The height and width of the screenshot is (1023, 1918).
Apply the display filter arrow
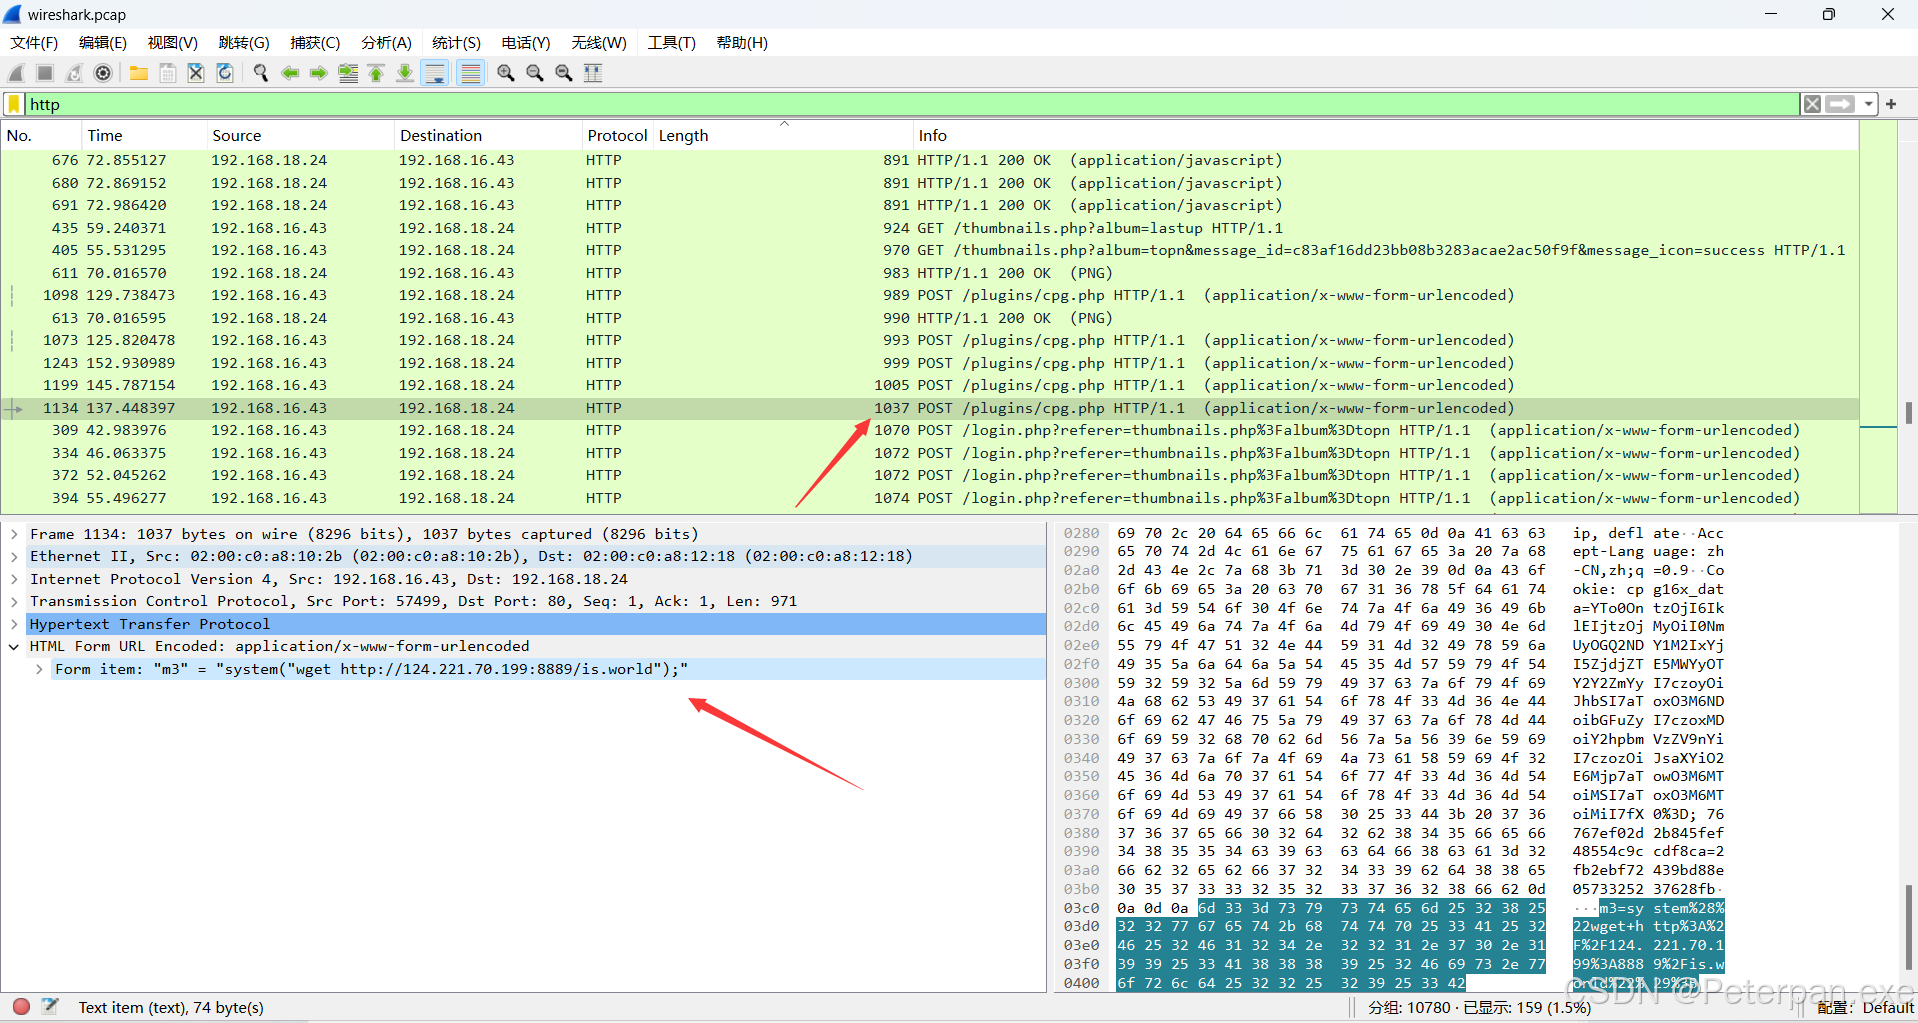tap(1840, 104)
